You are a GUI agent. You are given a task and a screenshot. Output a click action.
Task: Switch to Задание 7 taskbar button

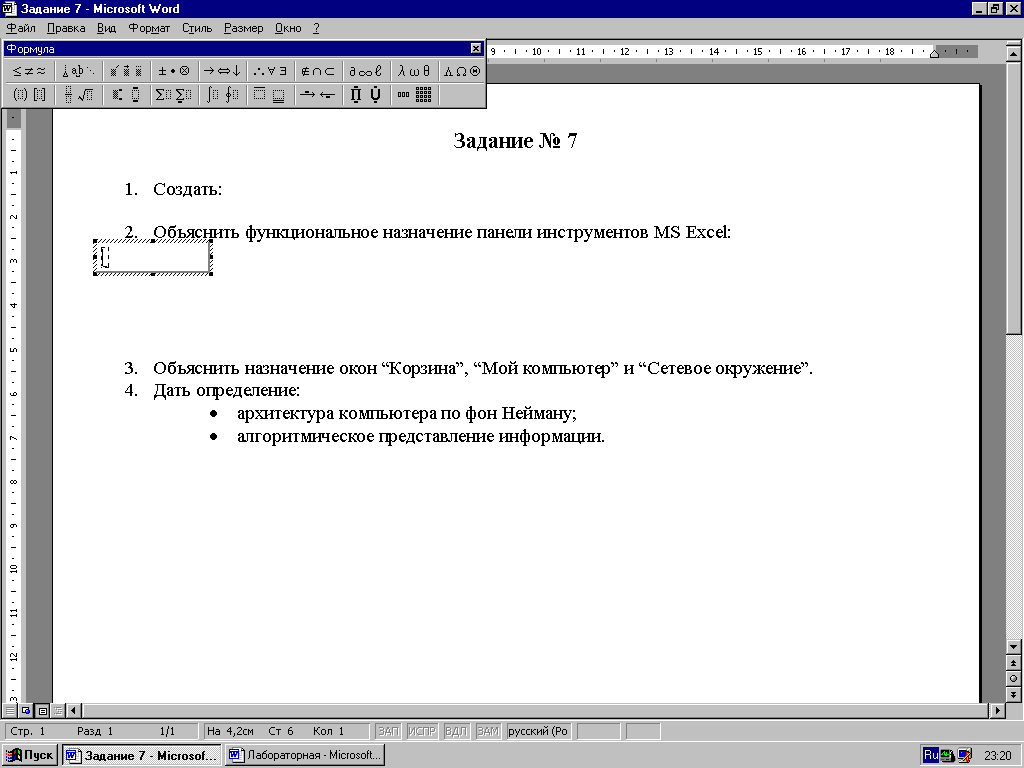point(142,756)
